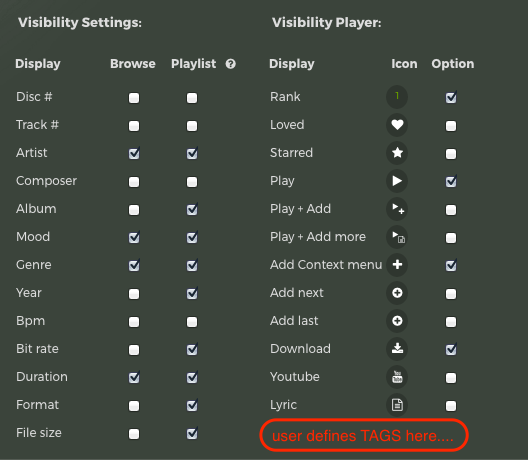Uncheck Artist in Playlist column

coord(192,154)
